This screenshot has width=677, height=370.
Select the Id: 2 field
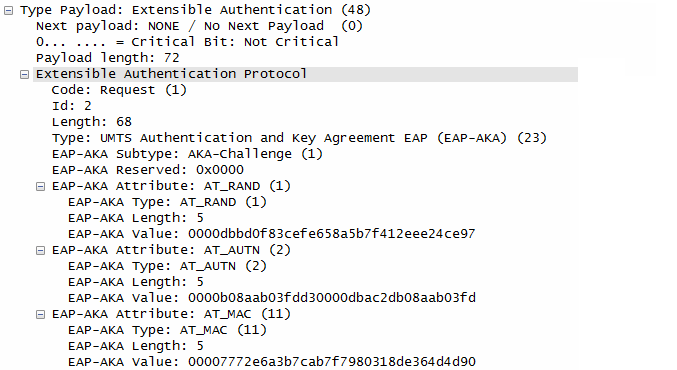[x=72, y=106]
